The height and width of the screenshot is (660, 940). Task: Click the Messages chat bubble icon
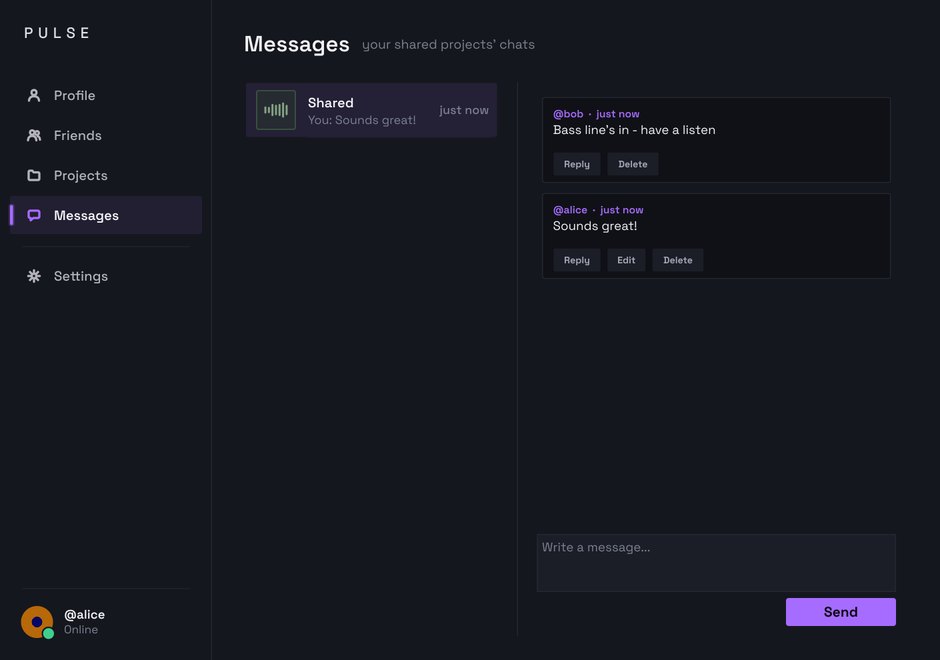coord(34,215)
